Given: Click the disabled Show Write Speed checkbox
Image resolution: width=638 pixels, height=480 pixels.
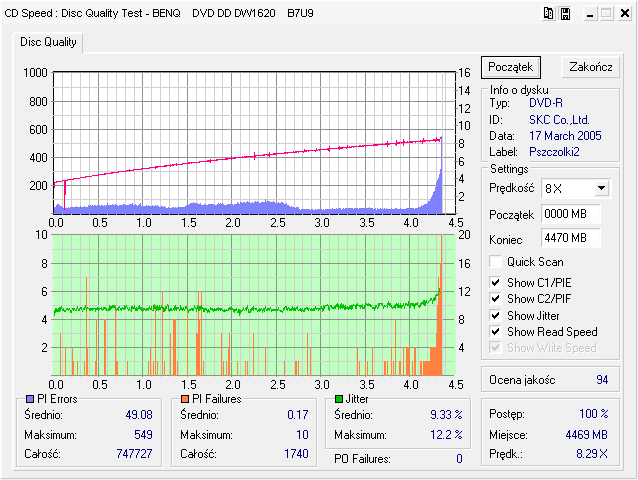Looking at the screenshot, I should (495, 348).
